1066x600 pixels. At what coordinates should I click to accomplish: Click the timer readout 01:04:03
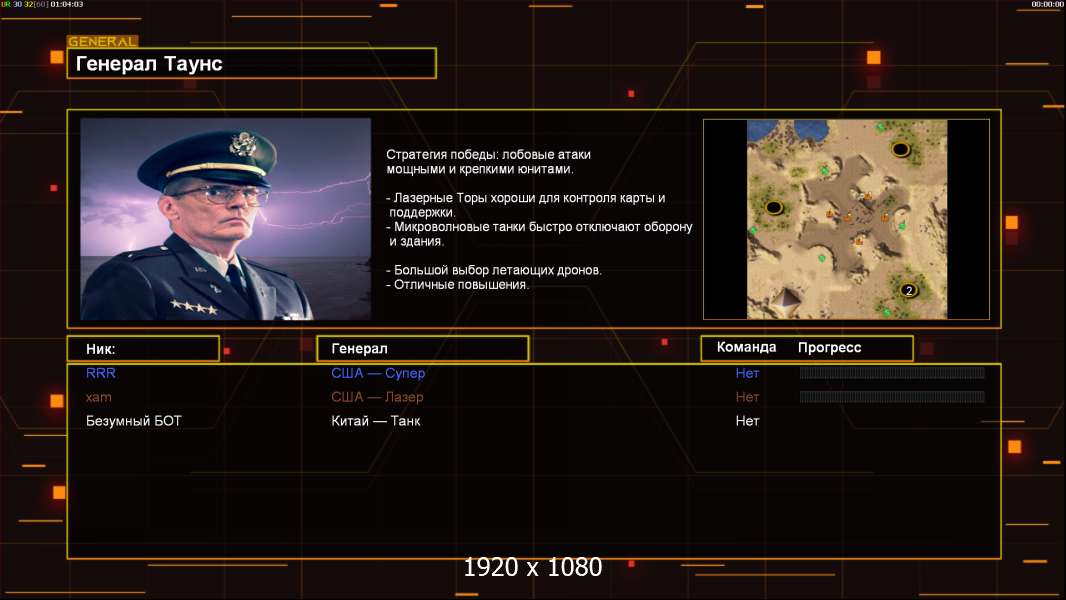[67, 4]
